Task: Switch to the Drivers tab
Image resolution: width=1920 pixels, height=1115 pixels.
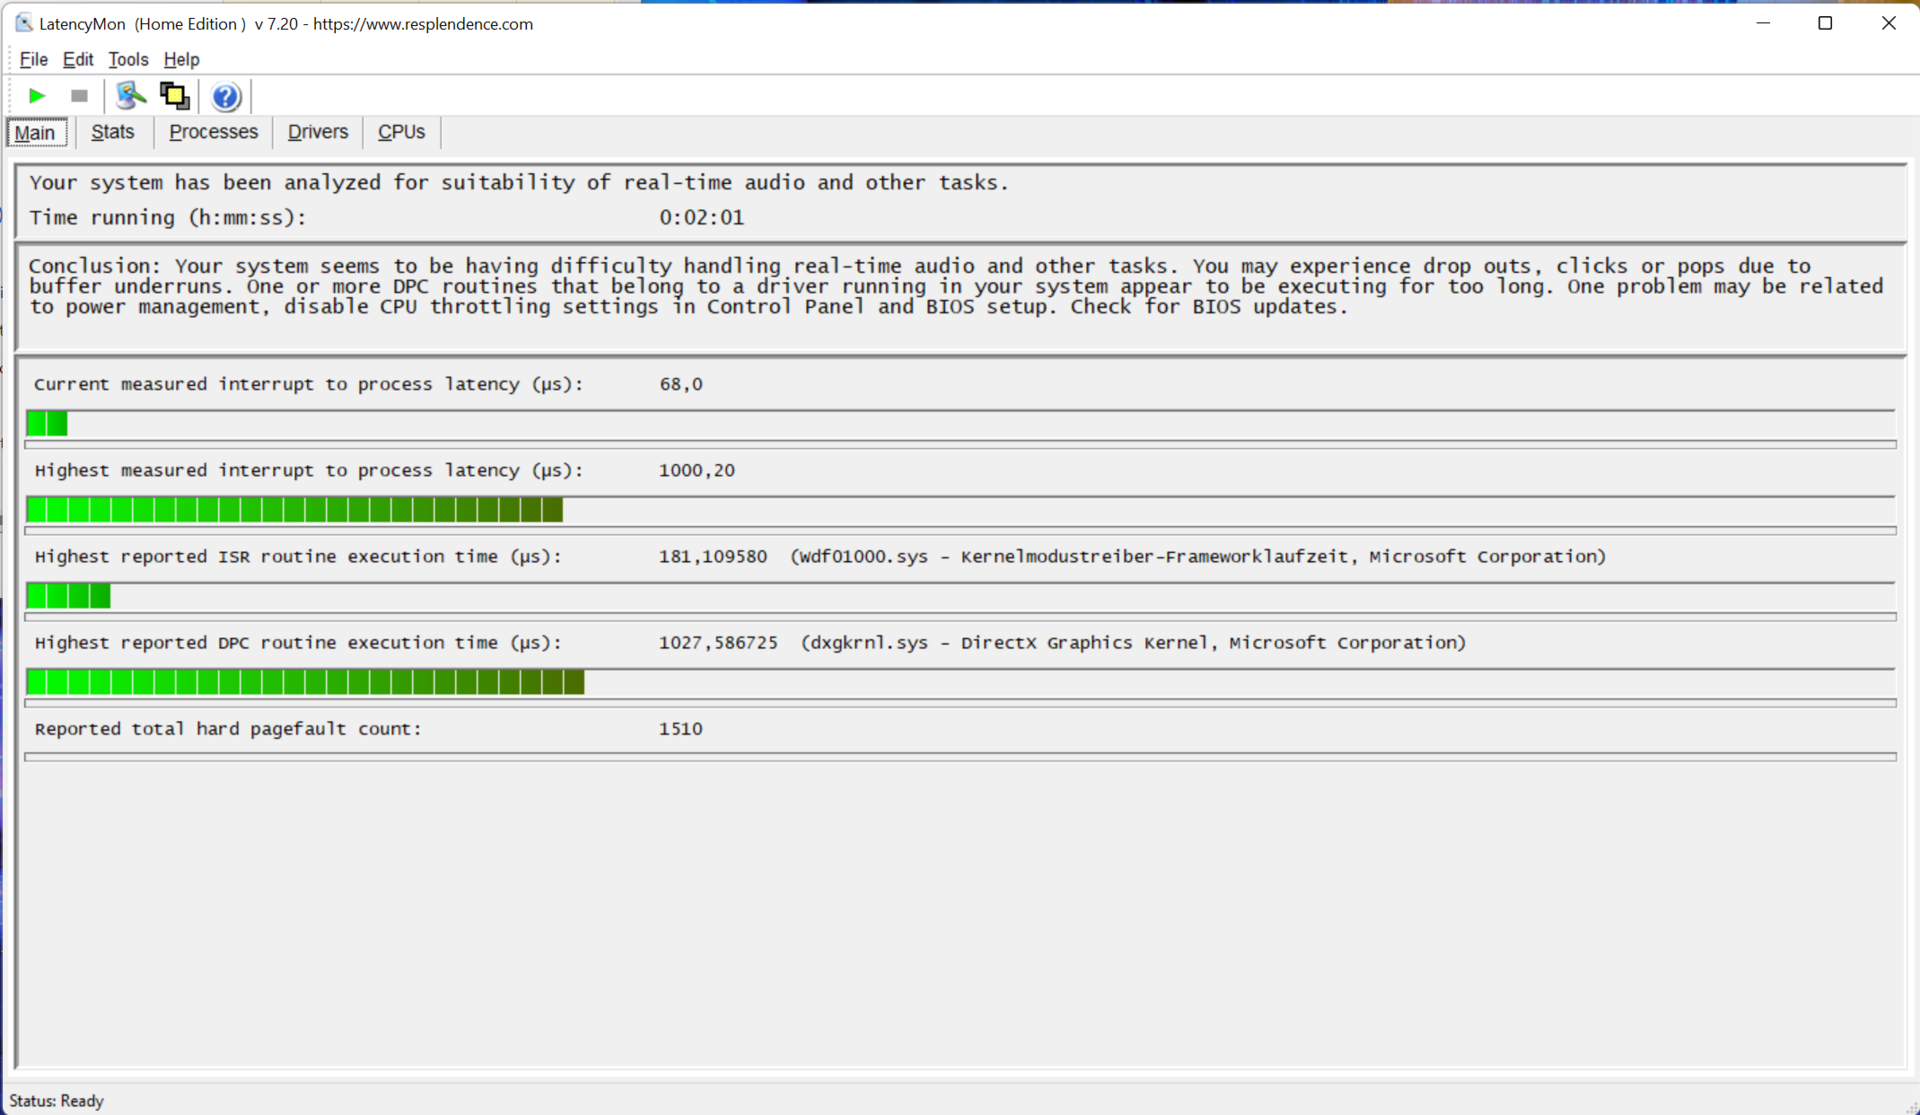Action: click(317, 132)
